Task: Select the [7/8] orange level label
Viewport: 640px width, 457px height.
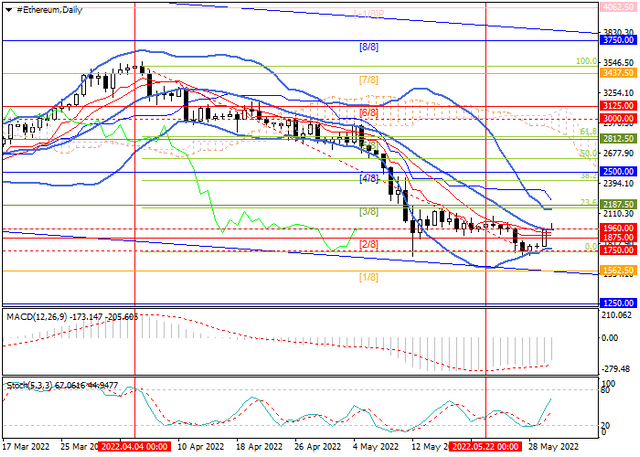Action: [x=369, y=80]
